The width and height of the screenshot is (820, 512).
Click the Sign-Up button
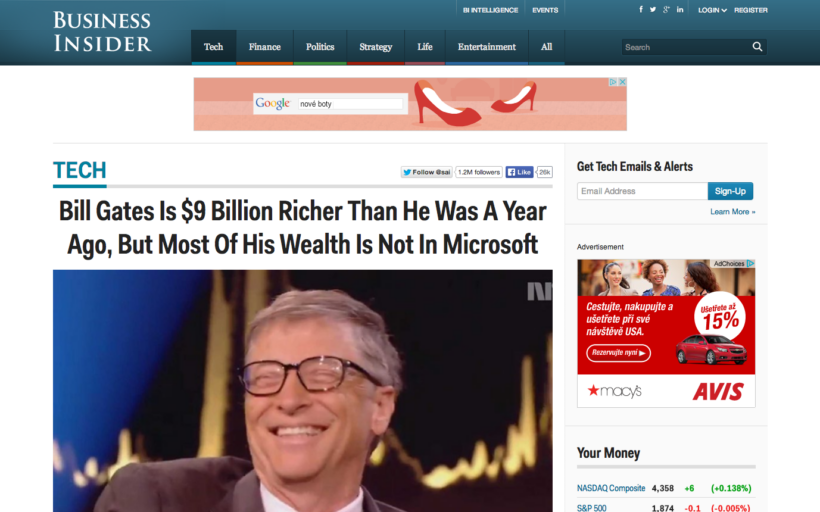(730, 191)
